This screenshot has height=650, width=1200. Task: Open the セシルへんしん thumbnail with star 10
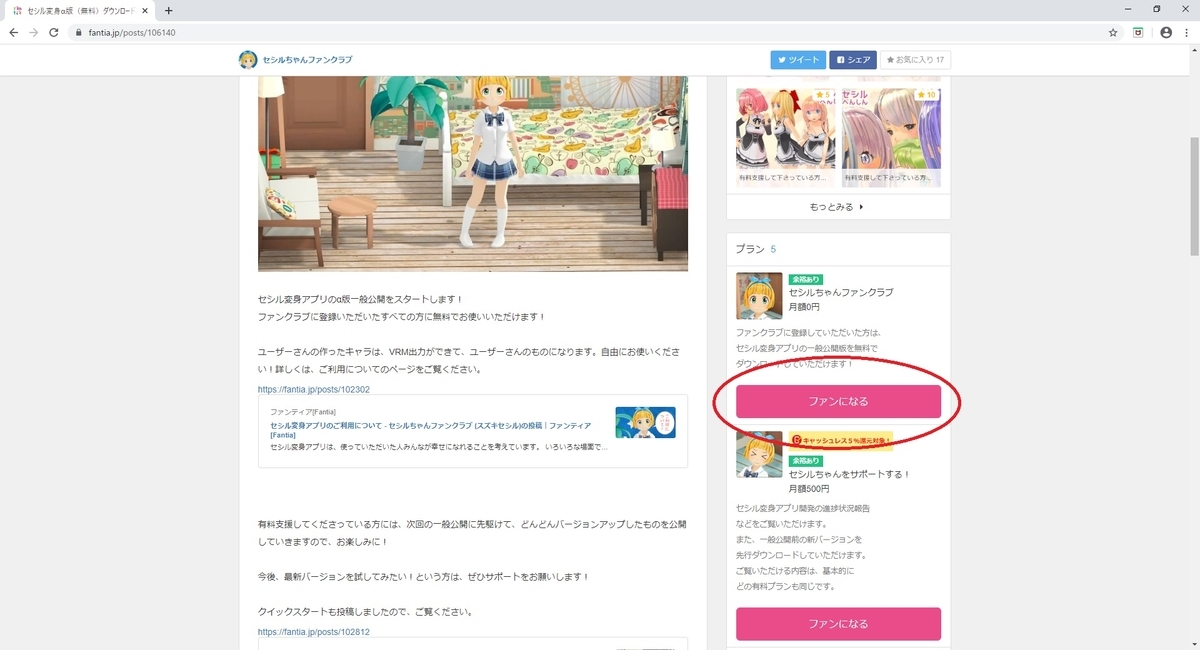click(891, 136)
